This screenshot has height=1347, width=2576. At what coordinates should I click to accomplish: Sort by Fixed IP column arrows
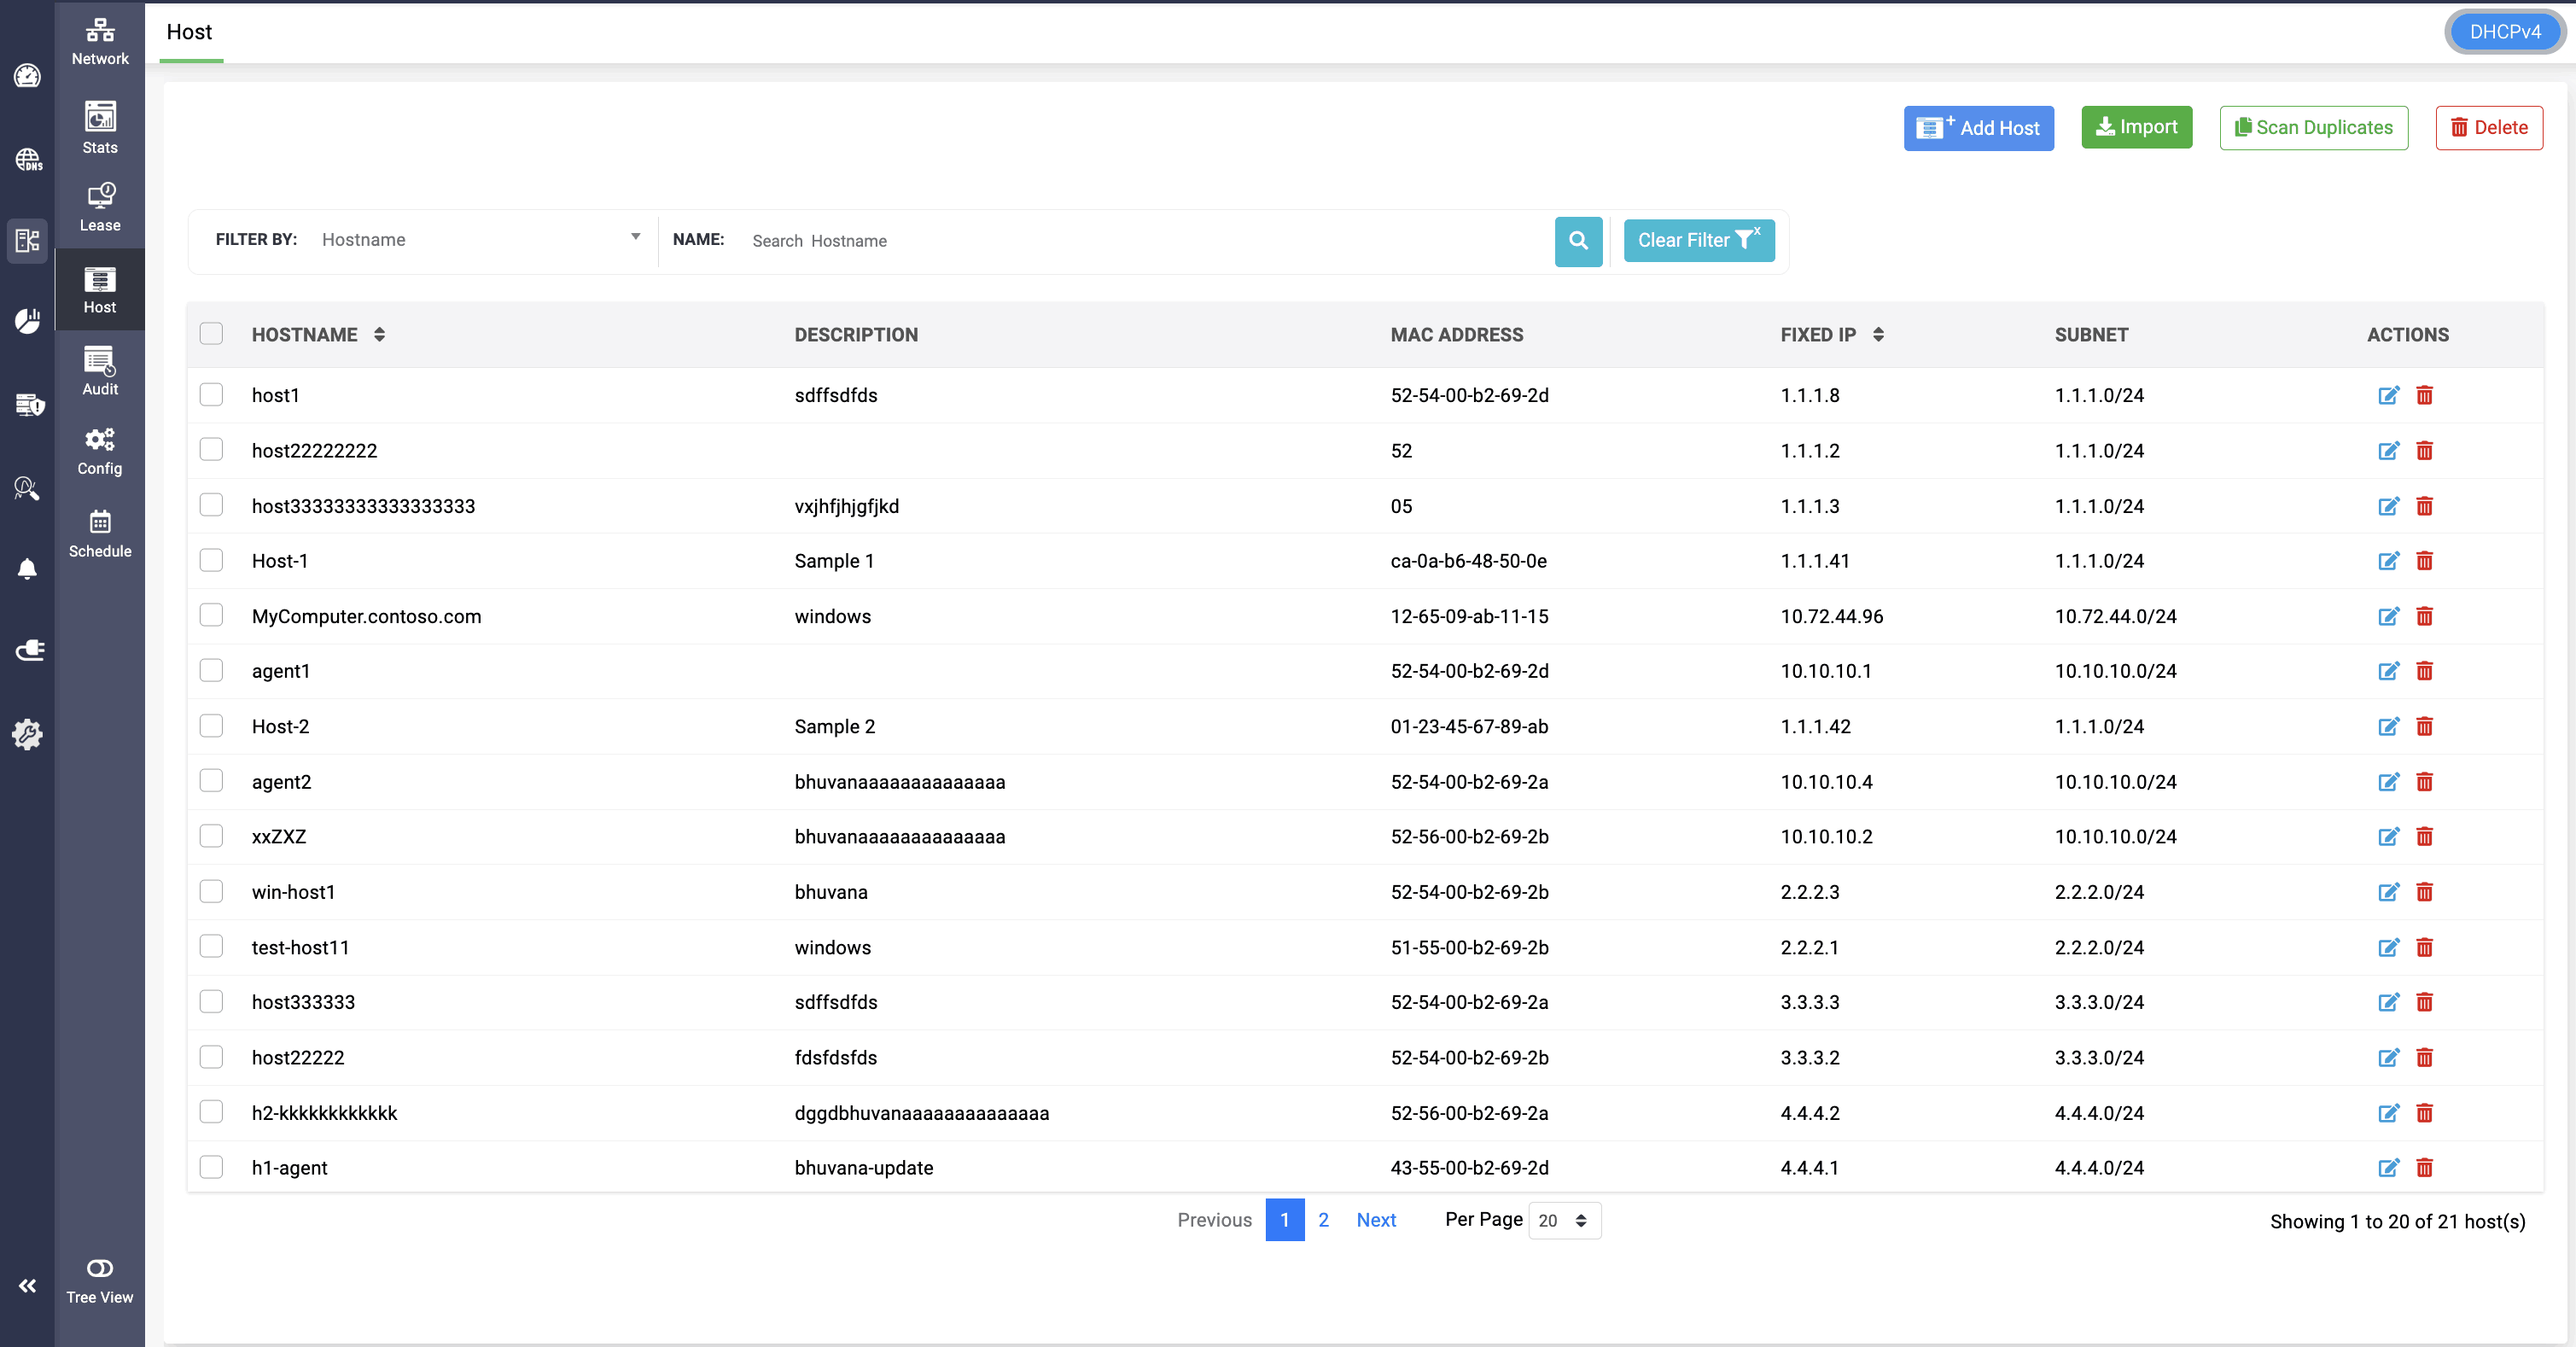(1878, 335)
